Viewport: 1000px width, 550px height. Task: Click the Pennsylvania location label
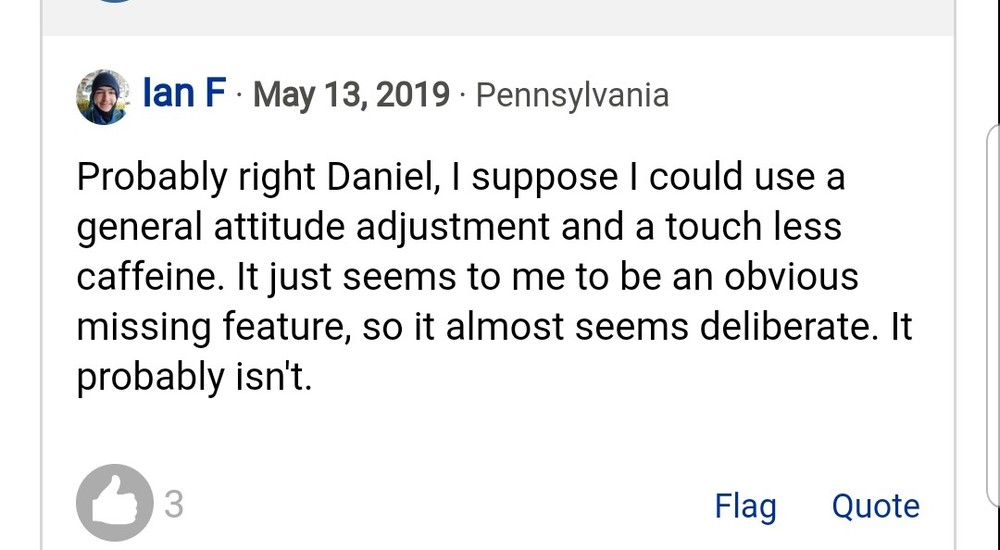click(x=572, y=95)
